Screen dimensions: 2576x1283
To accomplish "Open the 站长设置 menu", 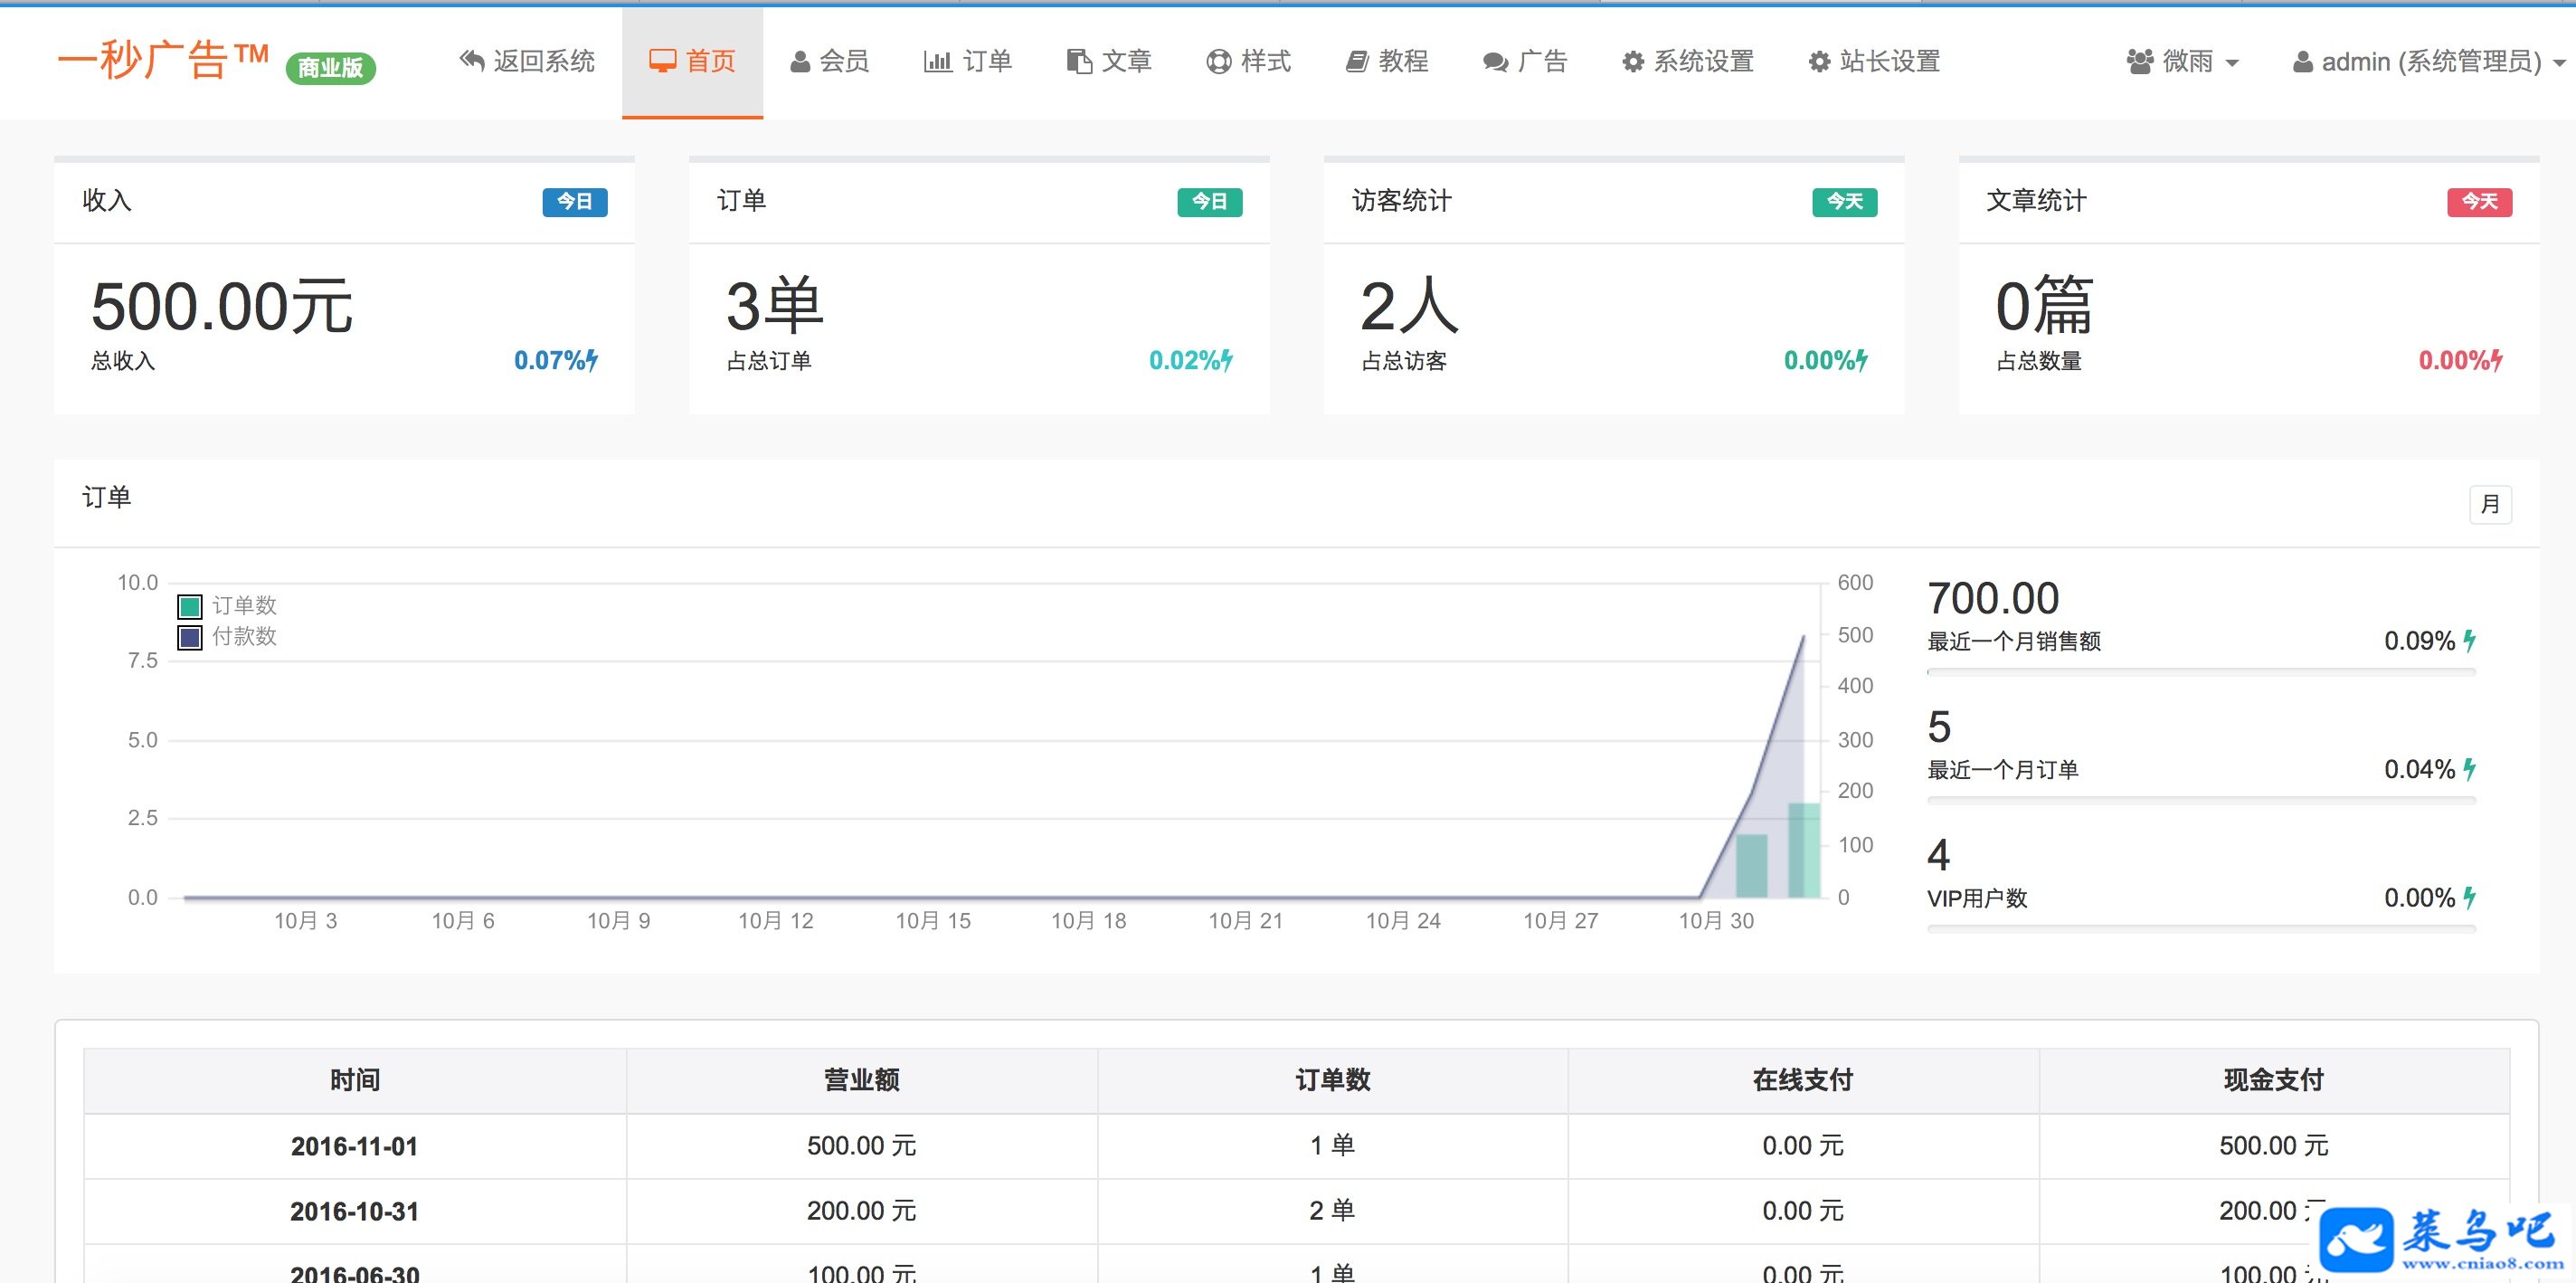I will [1875, 62].
